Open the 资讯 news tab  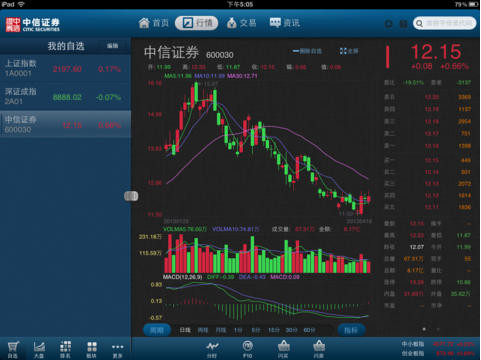pyautogui.click(x=285, y=23)
